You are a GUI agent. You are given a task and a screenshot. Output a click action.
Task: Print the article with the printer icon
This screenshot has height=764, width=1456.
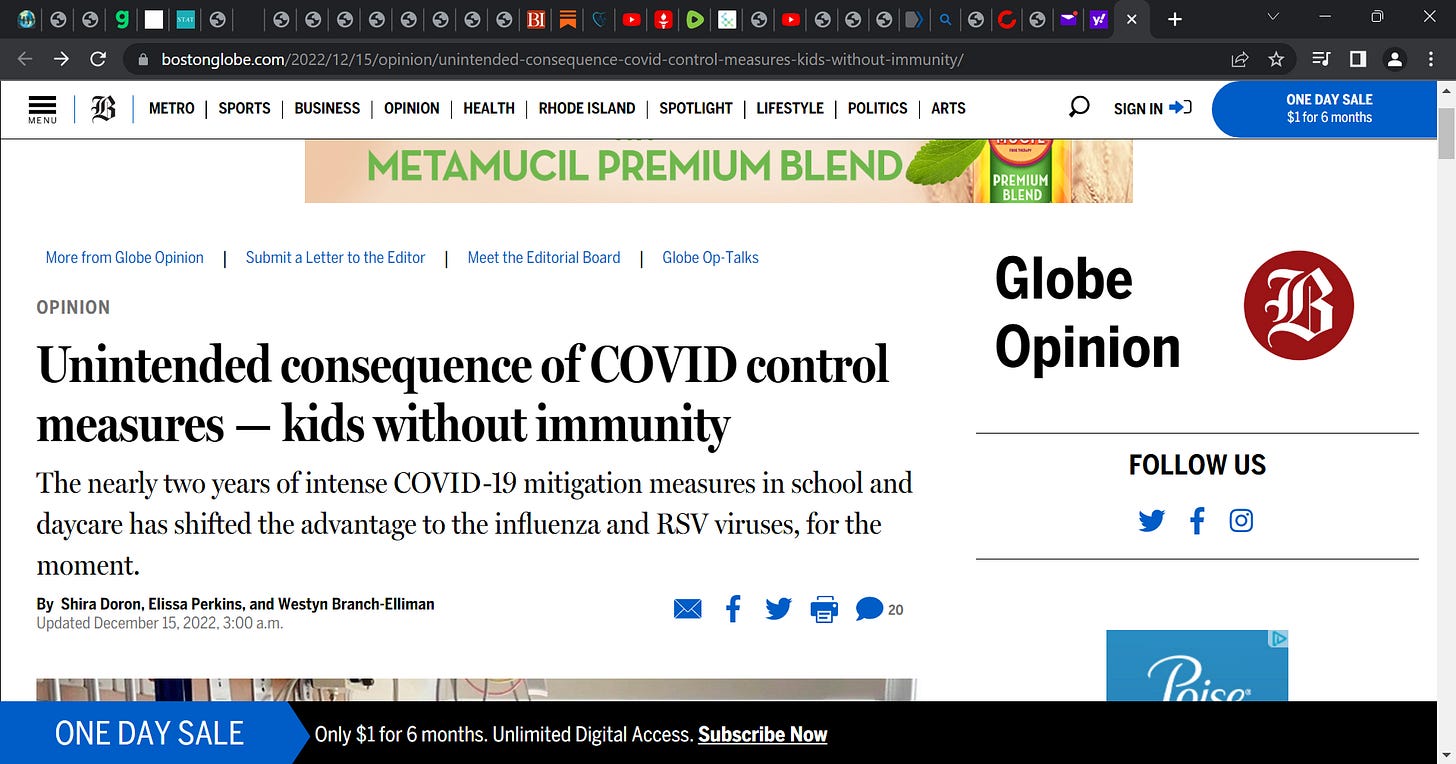coord(824,609)
